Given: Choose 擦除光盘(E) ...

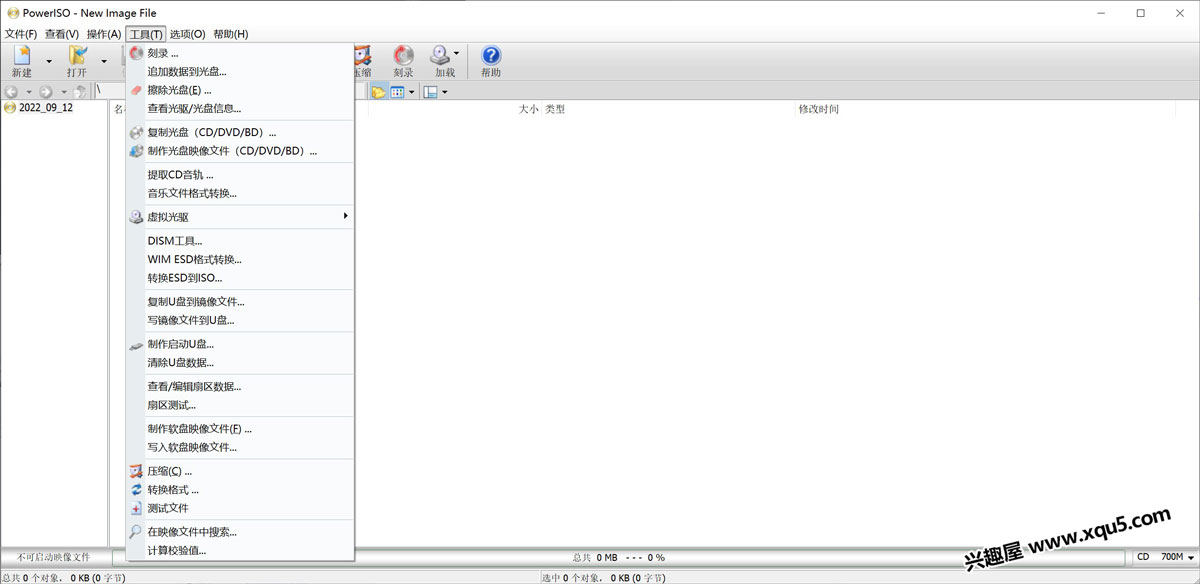Looking at the screenshot, I should point(240,90).
